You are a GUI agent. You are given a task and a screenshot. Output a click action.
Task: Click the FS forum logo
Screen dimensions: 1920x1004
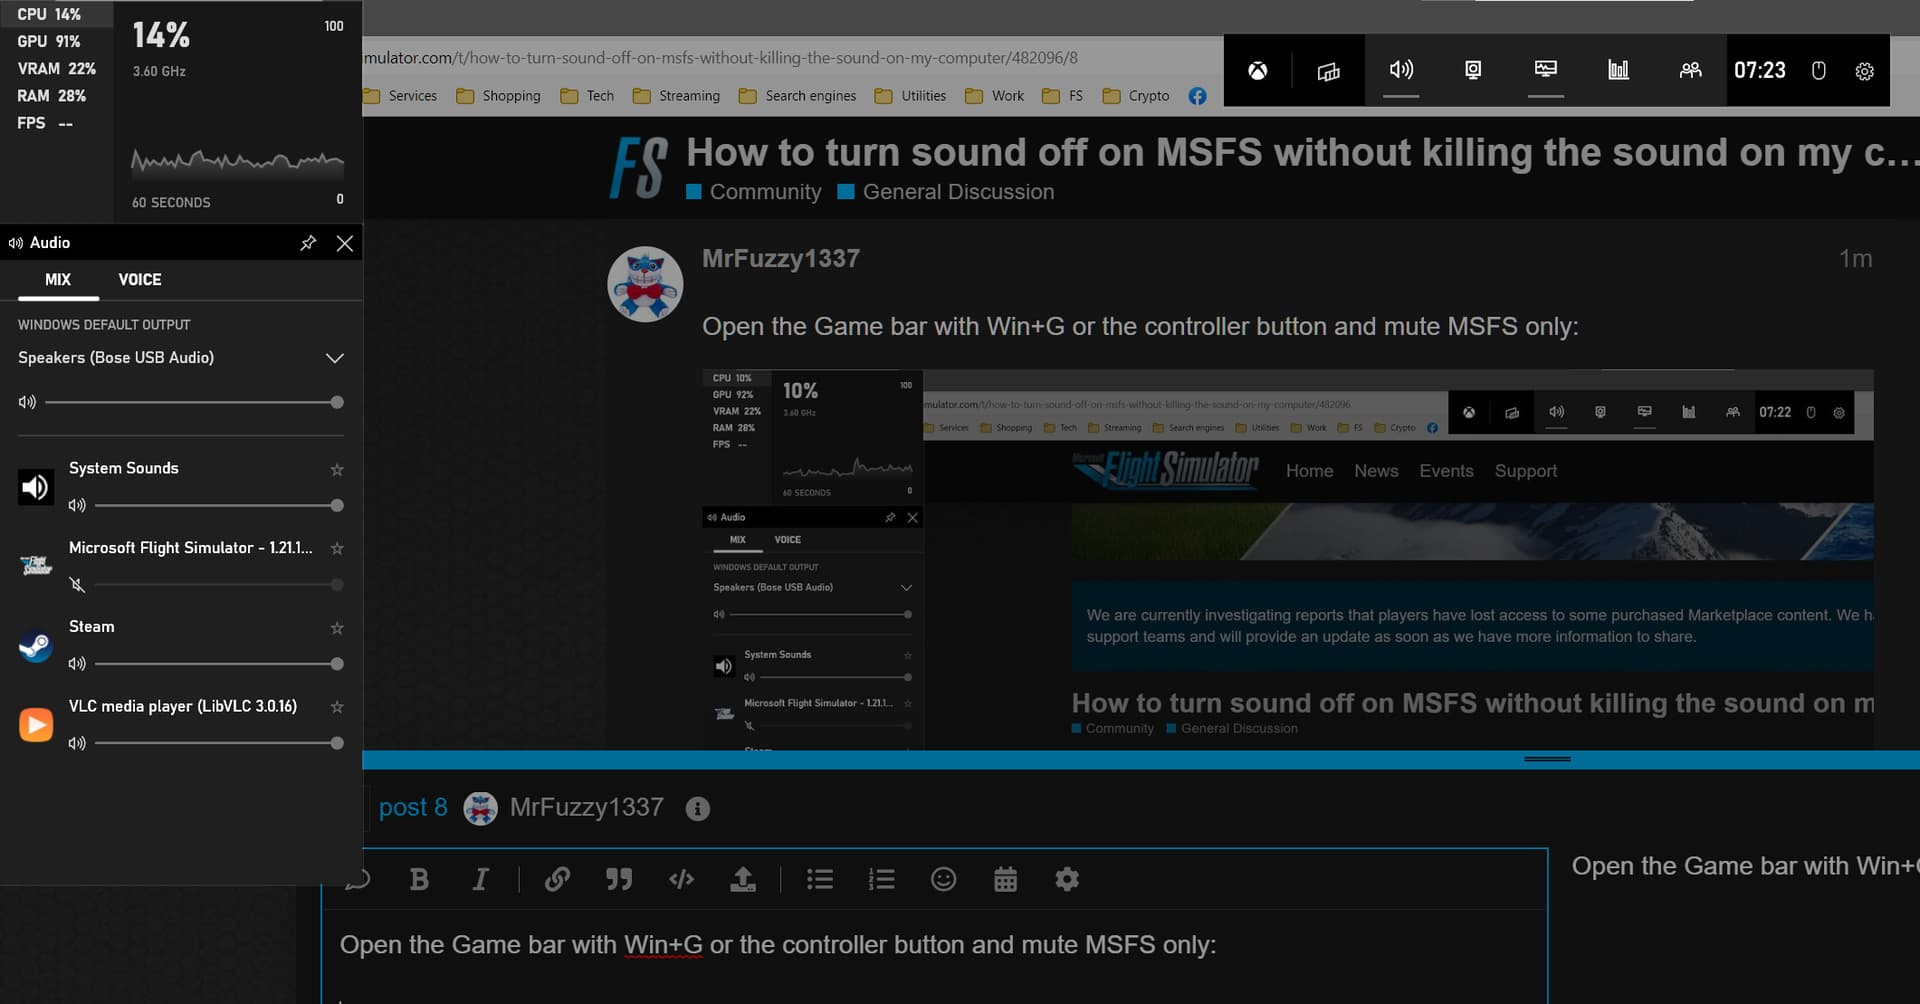(x=638, y=167)
